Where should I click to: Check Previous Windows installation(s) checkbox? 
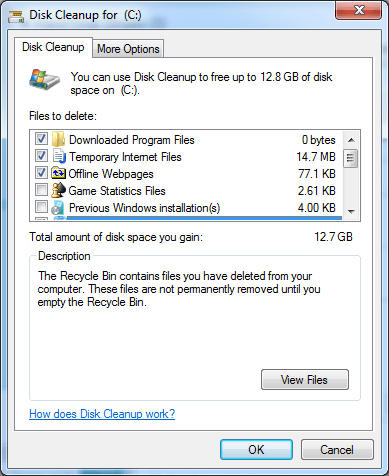pyautogui.click(x=41, y=207)
